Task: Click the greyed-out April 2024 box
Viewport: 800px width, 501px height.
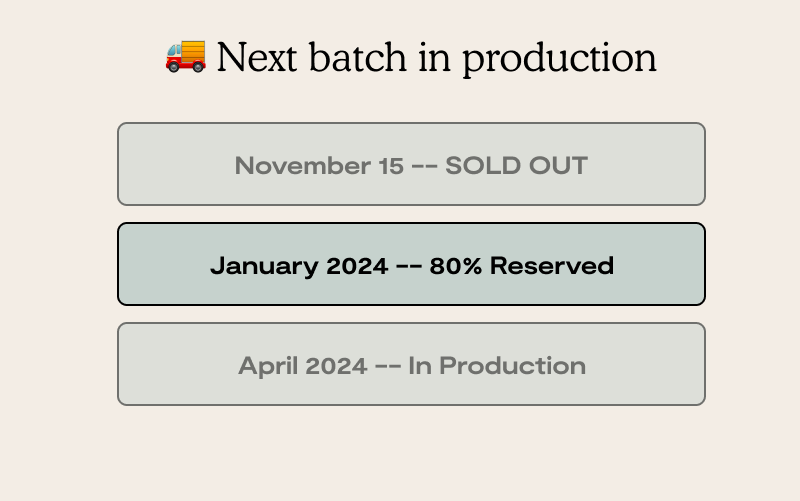Action: (x=411, y=364)
